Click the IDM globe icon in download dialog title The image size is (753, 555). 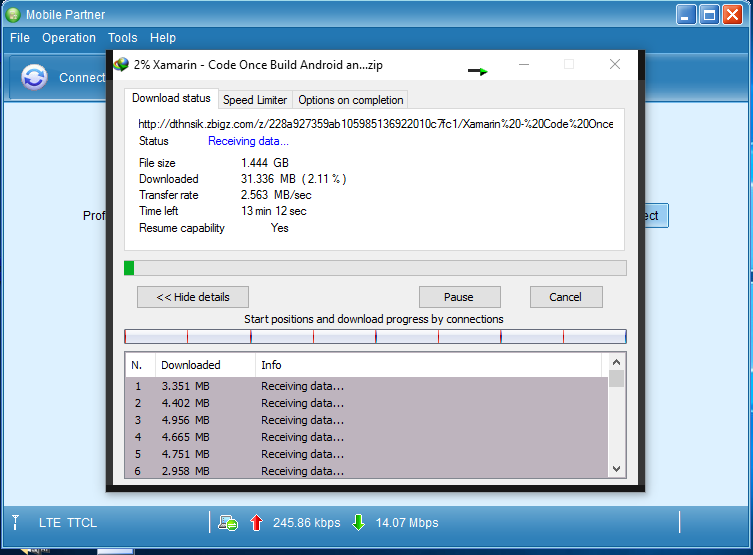(x=121, y=64)
